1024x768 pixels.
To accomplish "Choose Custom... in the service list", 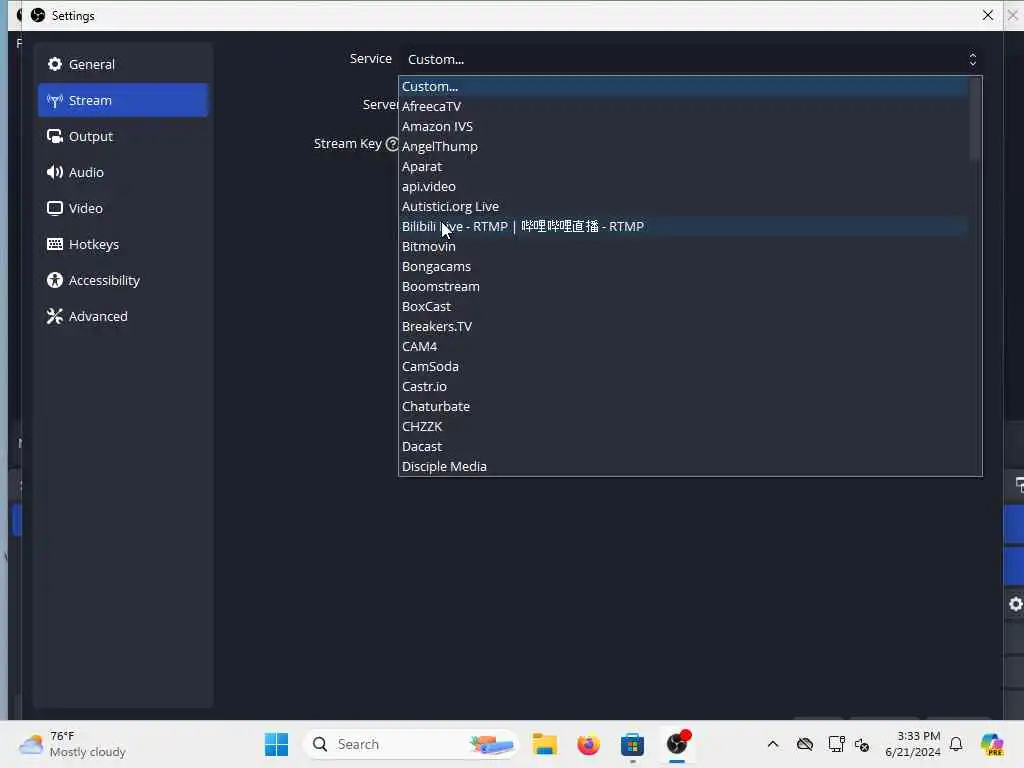I will tap(684, 86).
